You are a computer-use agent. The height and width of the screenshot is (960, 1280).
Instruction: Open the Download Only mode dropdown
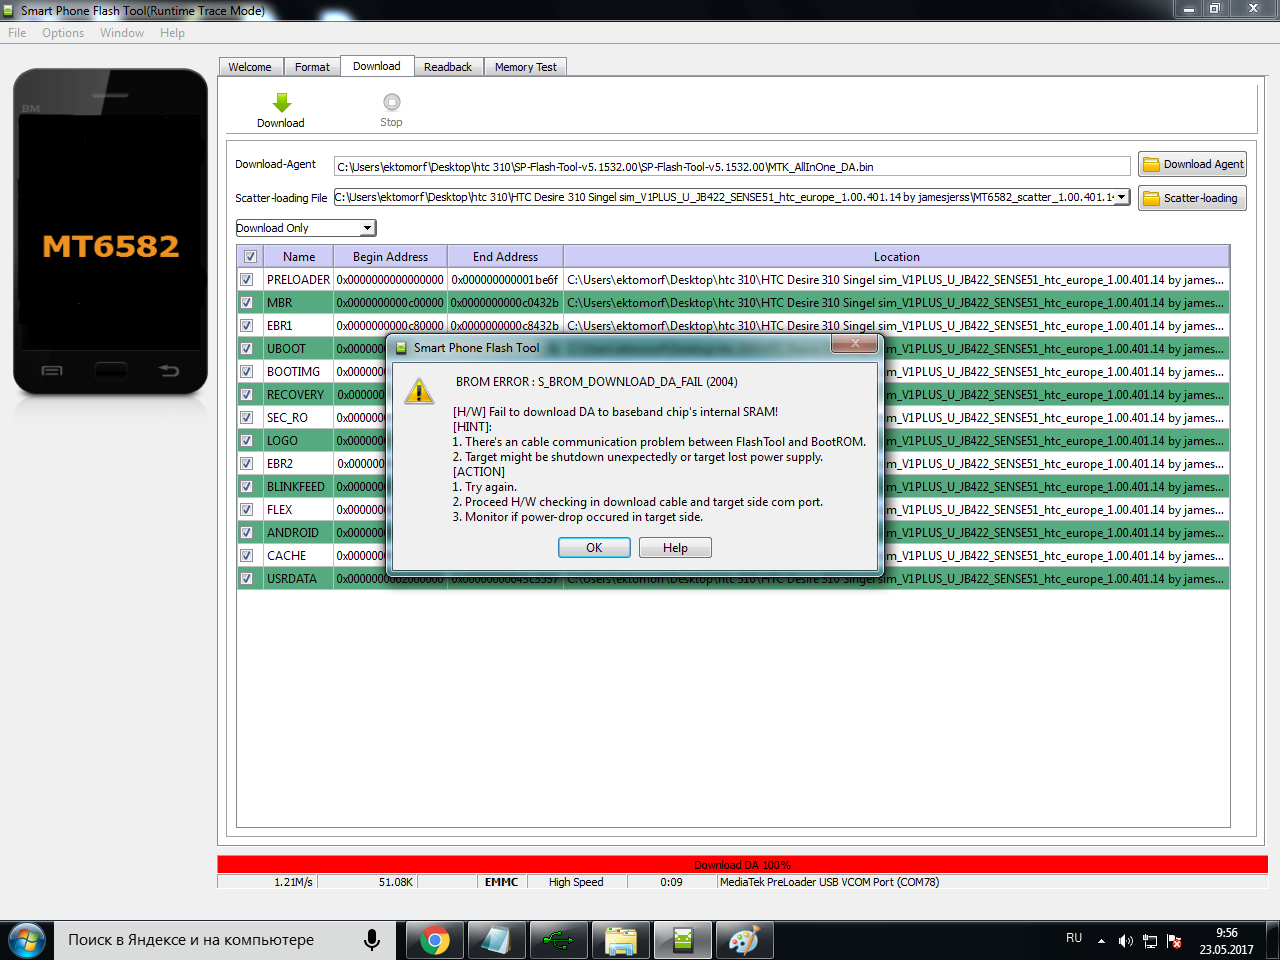click(x=306, y=228)
